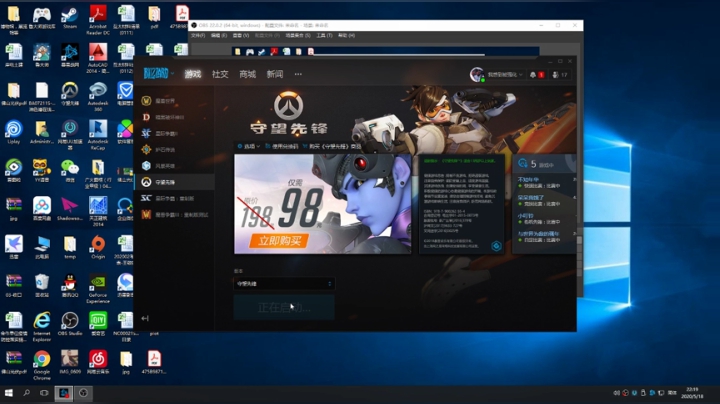Click the launching game play button
The height and width of the screenshot is (404, 720).
point(284,307)
